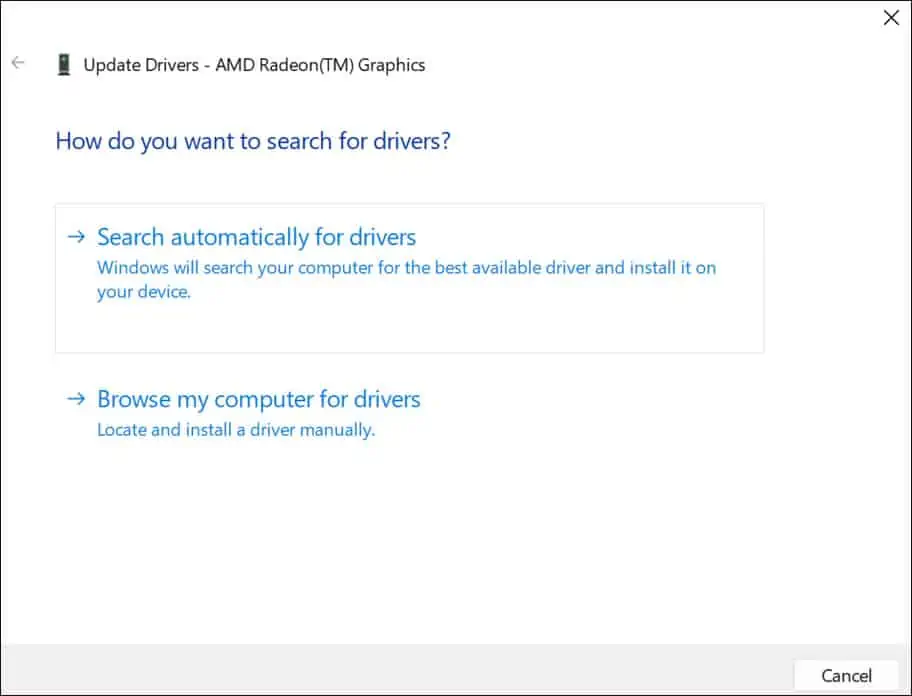Click empty space inside the highlighted search option box
The width and height of the screenshot is (912, 696).
tap(407, 329)
